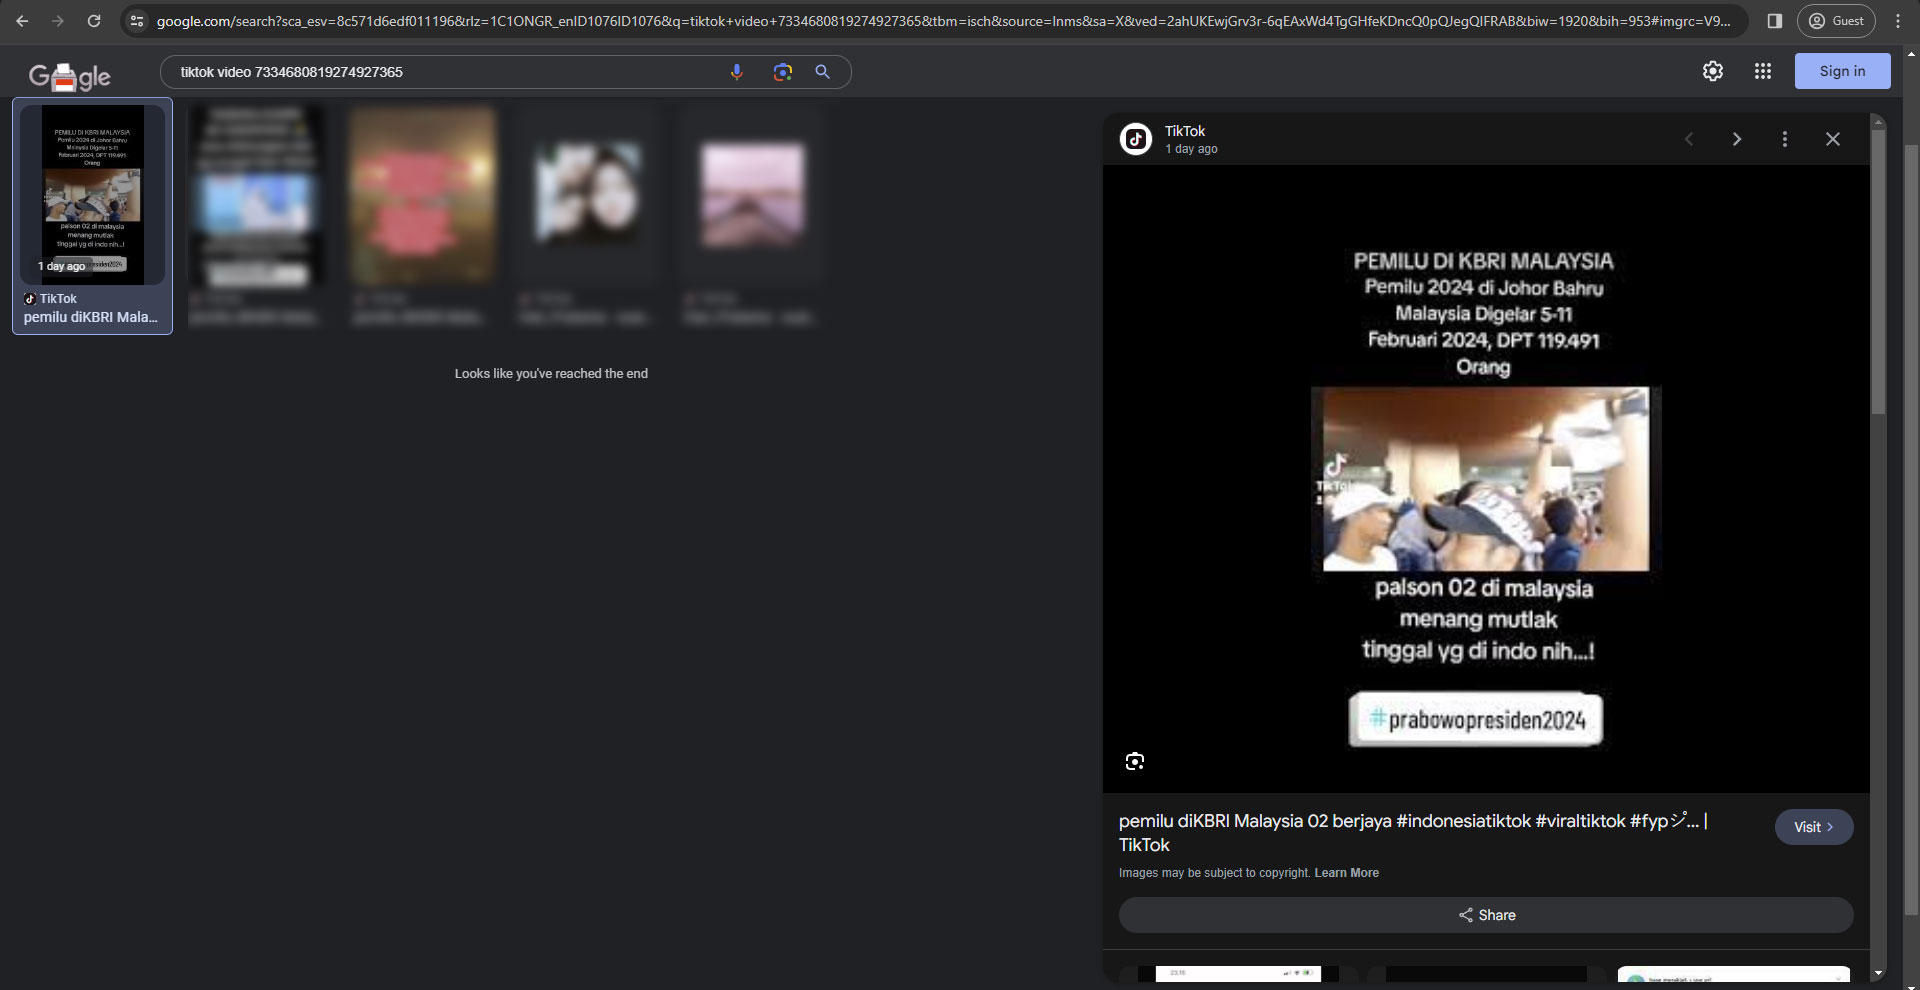Screen dimensions: 1920x990
Task: Click the Visit button
Action: click(1814, 827)
